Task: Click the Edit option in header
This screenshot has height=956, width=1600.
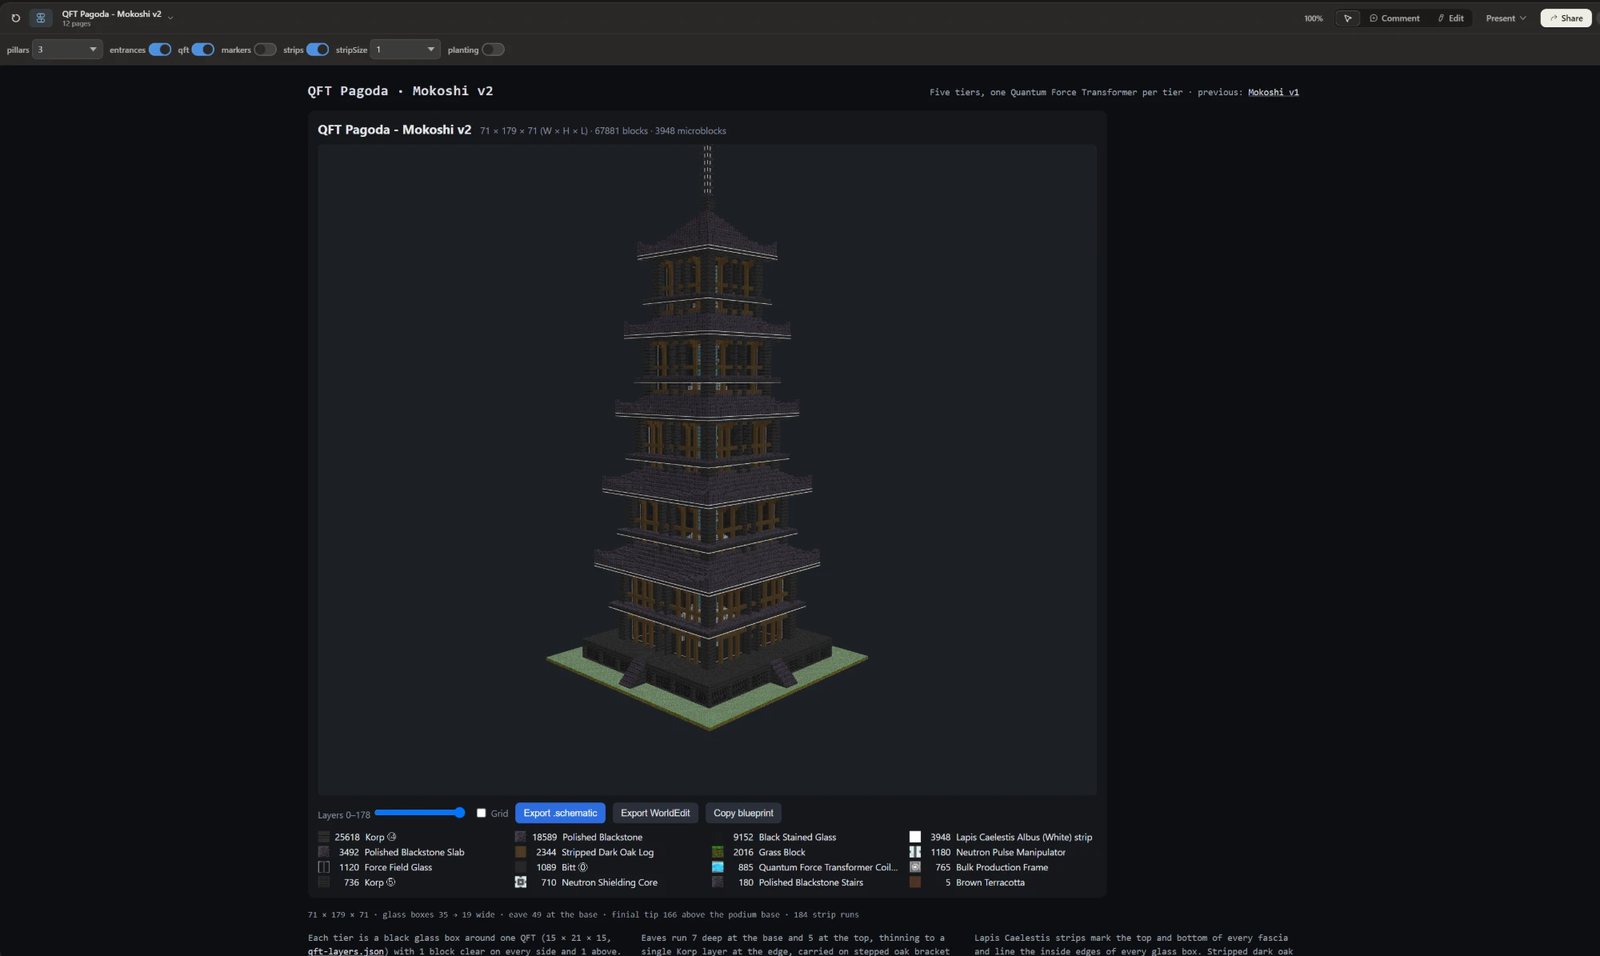Action: pos(1450,18)
